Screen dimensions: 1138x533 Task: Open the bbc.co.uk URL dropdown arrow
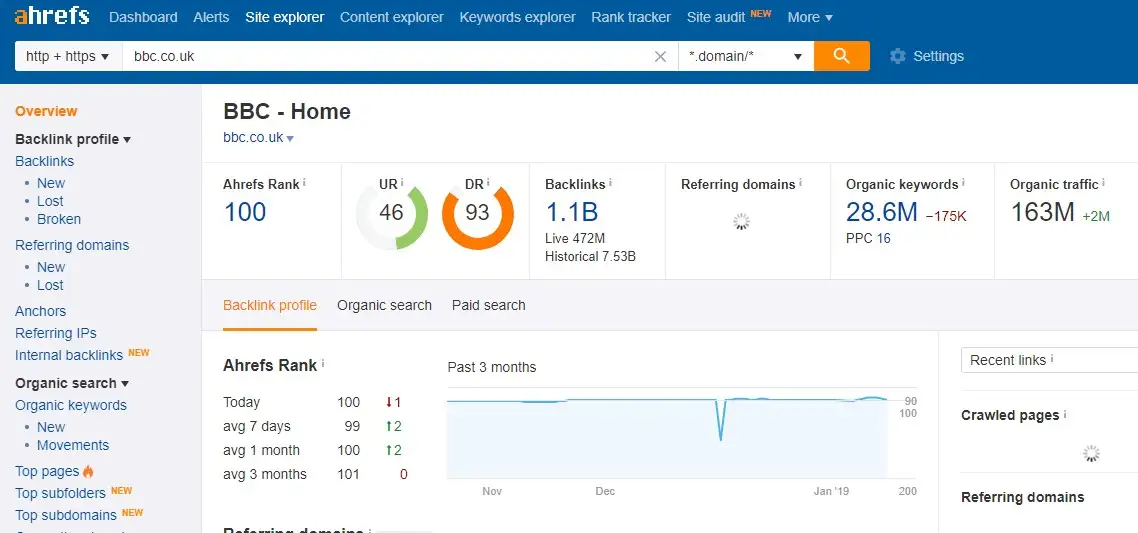[290, 138]
